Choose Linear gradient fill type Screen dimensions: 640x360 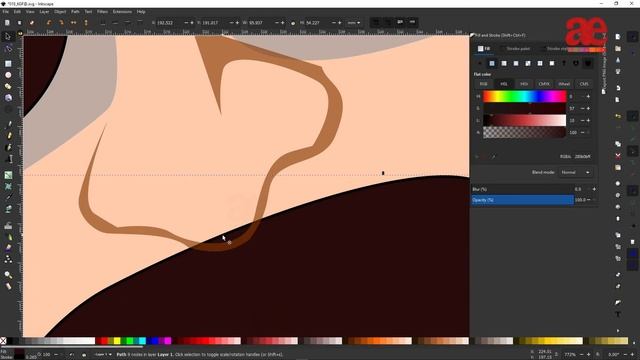pos(504,63)
